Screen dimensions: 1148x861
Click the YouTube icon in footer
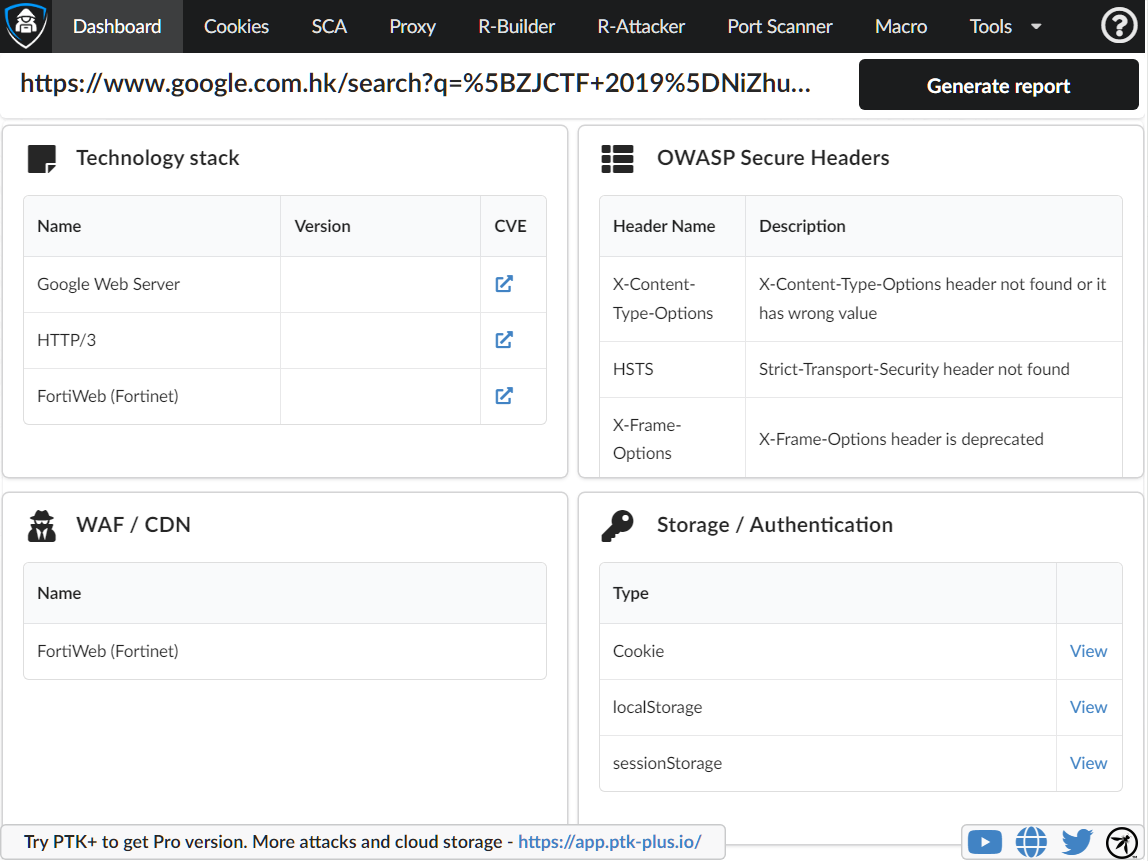(985, 842)
